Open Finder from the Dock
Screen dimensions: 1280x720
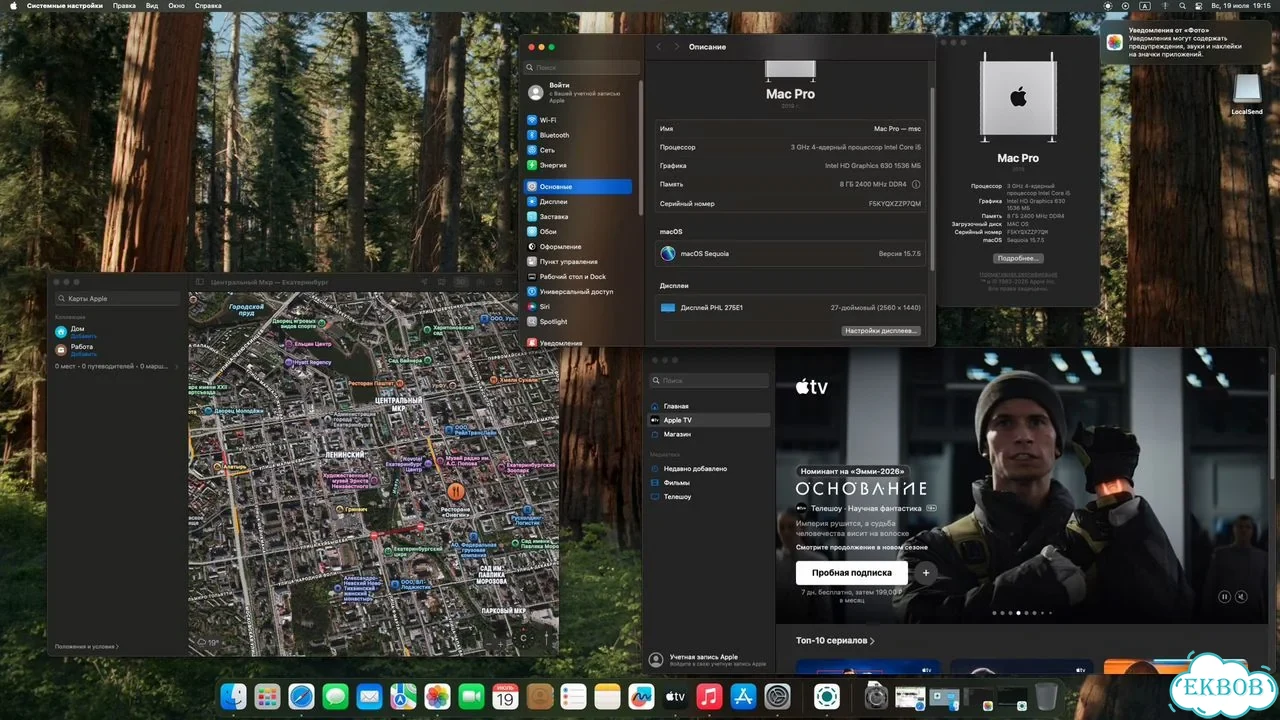[233, 696]
